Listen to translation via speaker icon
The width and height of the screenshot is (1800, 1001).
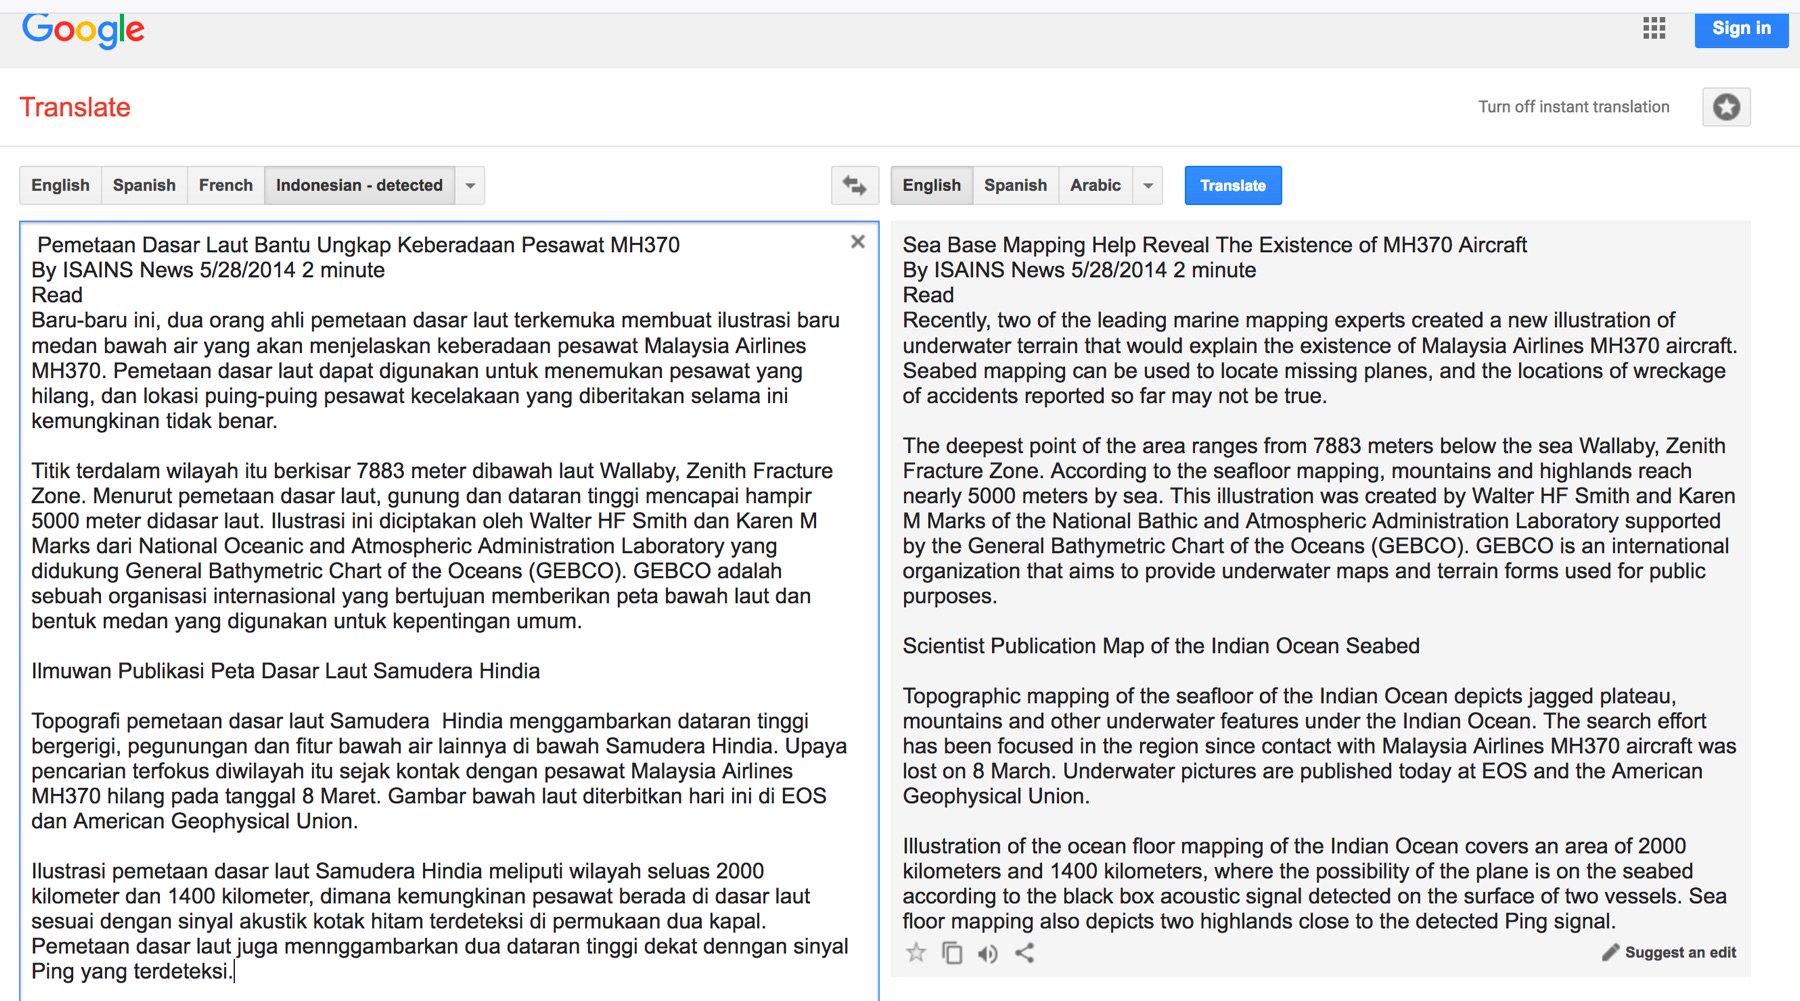988,954
